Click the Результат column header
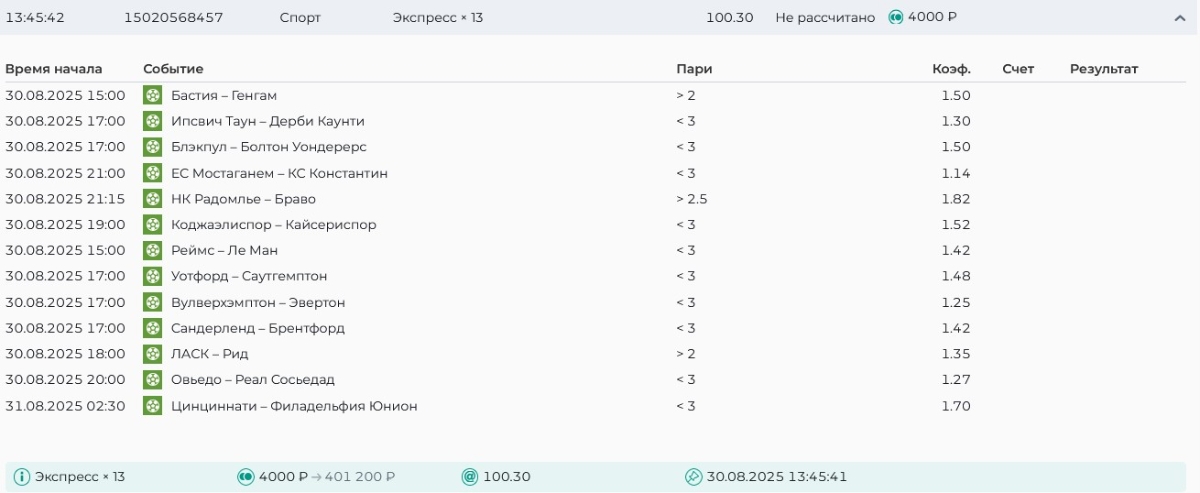 1104,69
